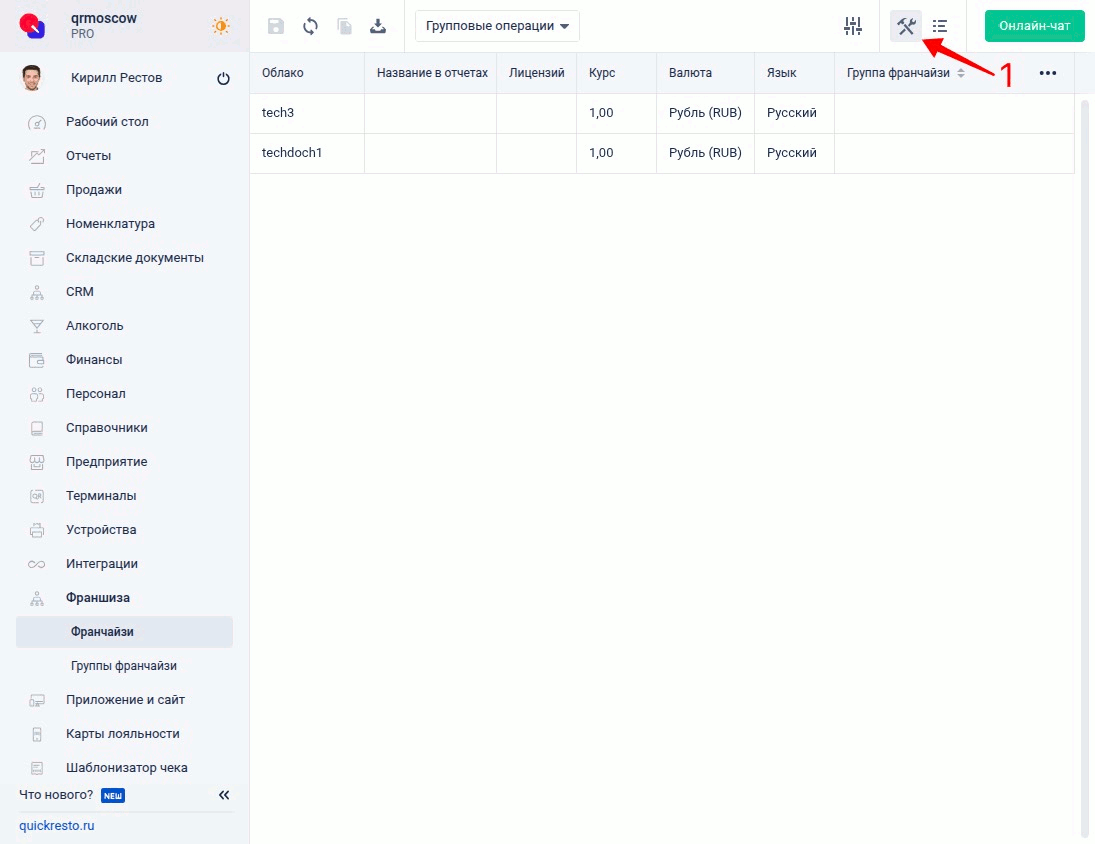This screenshot has height=844, width=1095.
Task: Select the techdoch1 table row
Action: [x=662, y=153]
